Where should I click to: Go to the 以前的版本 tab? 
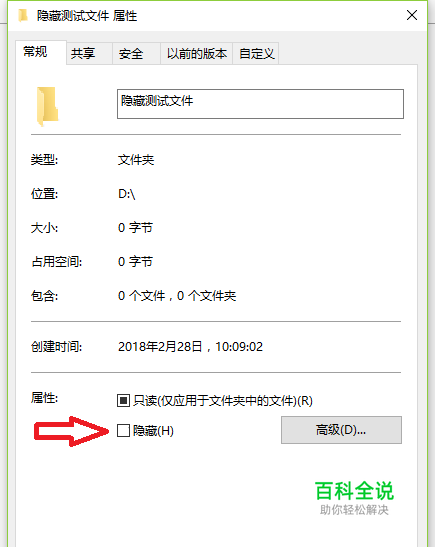point(196,54)
